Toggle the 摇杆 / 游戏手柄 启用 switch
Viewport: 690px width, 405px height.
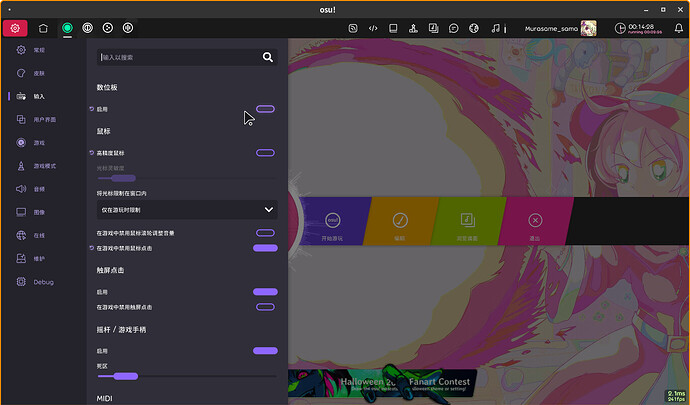tap(265, 350)
